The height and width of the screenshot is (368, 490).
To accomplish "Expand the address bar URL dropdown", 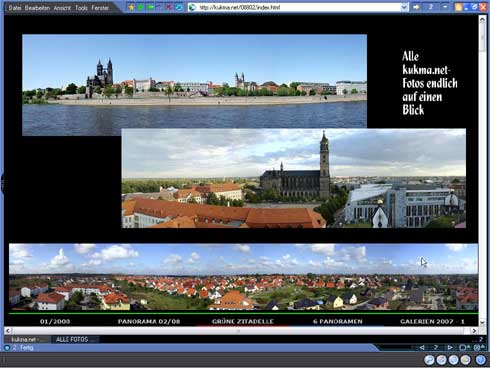I will 404,7.
